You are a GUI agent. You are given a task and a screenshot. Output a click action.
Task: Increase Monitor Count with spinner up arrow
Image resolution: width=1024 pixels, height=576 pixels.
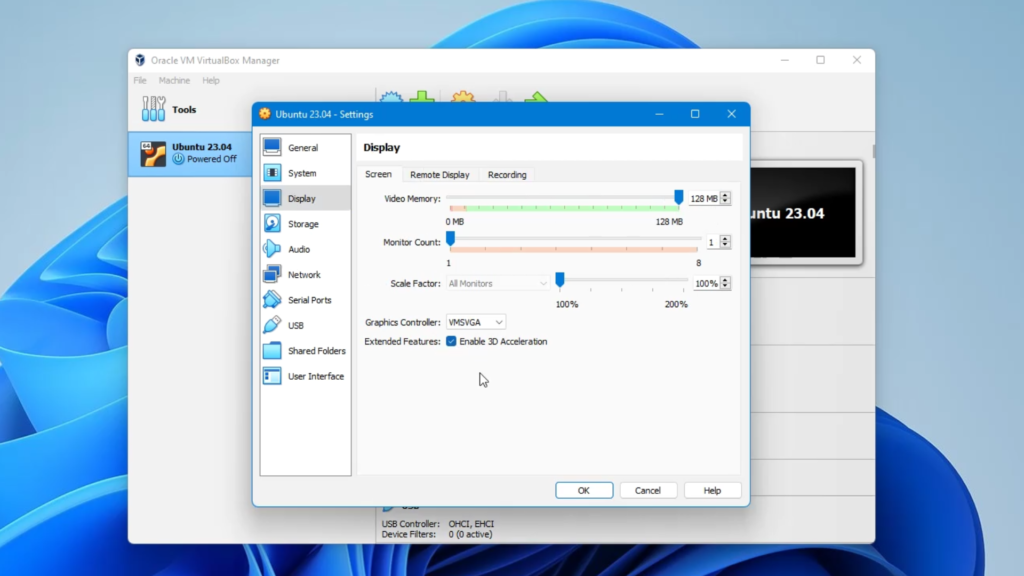pos(725,239)
